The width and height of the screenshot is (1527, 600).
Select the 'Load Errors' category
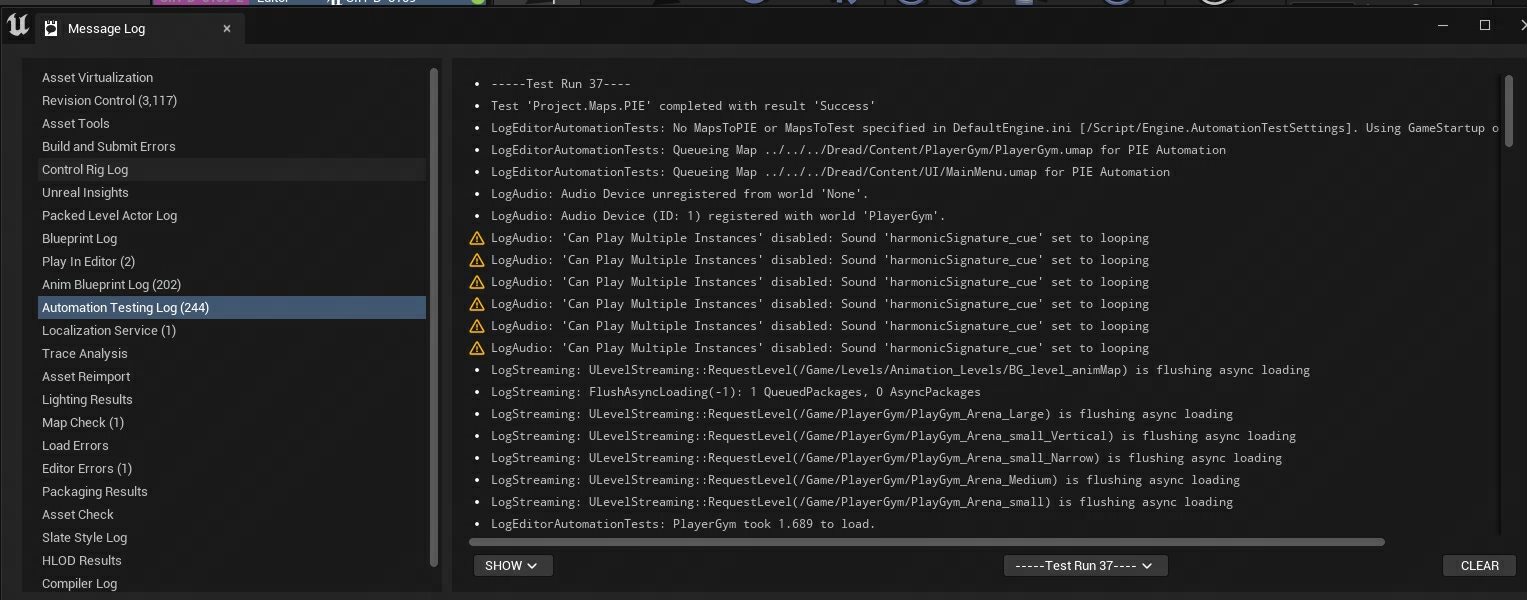(x=232, y=445)
